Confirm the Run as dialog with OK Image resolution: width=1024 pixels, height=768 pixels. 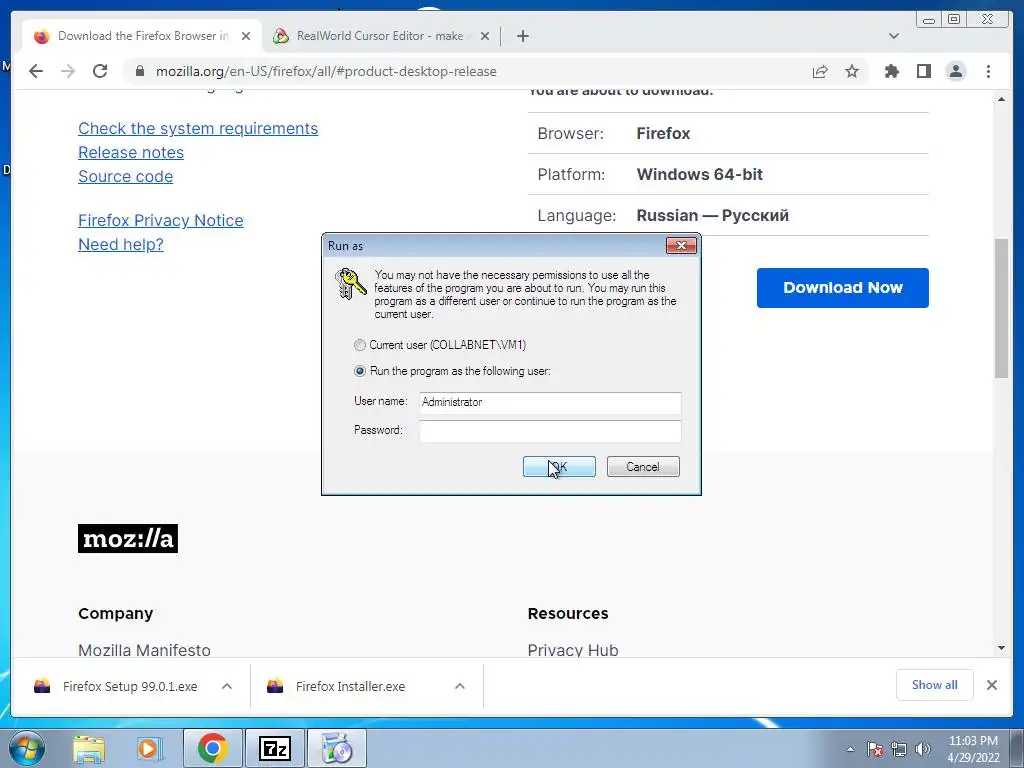pos(559,466)
